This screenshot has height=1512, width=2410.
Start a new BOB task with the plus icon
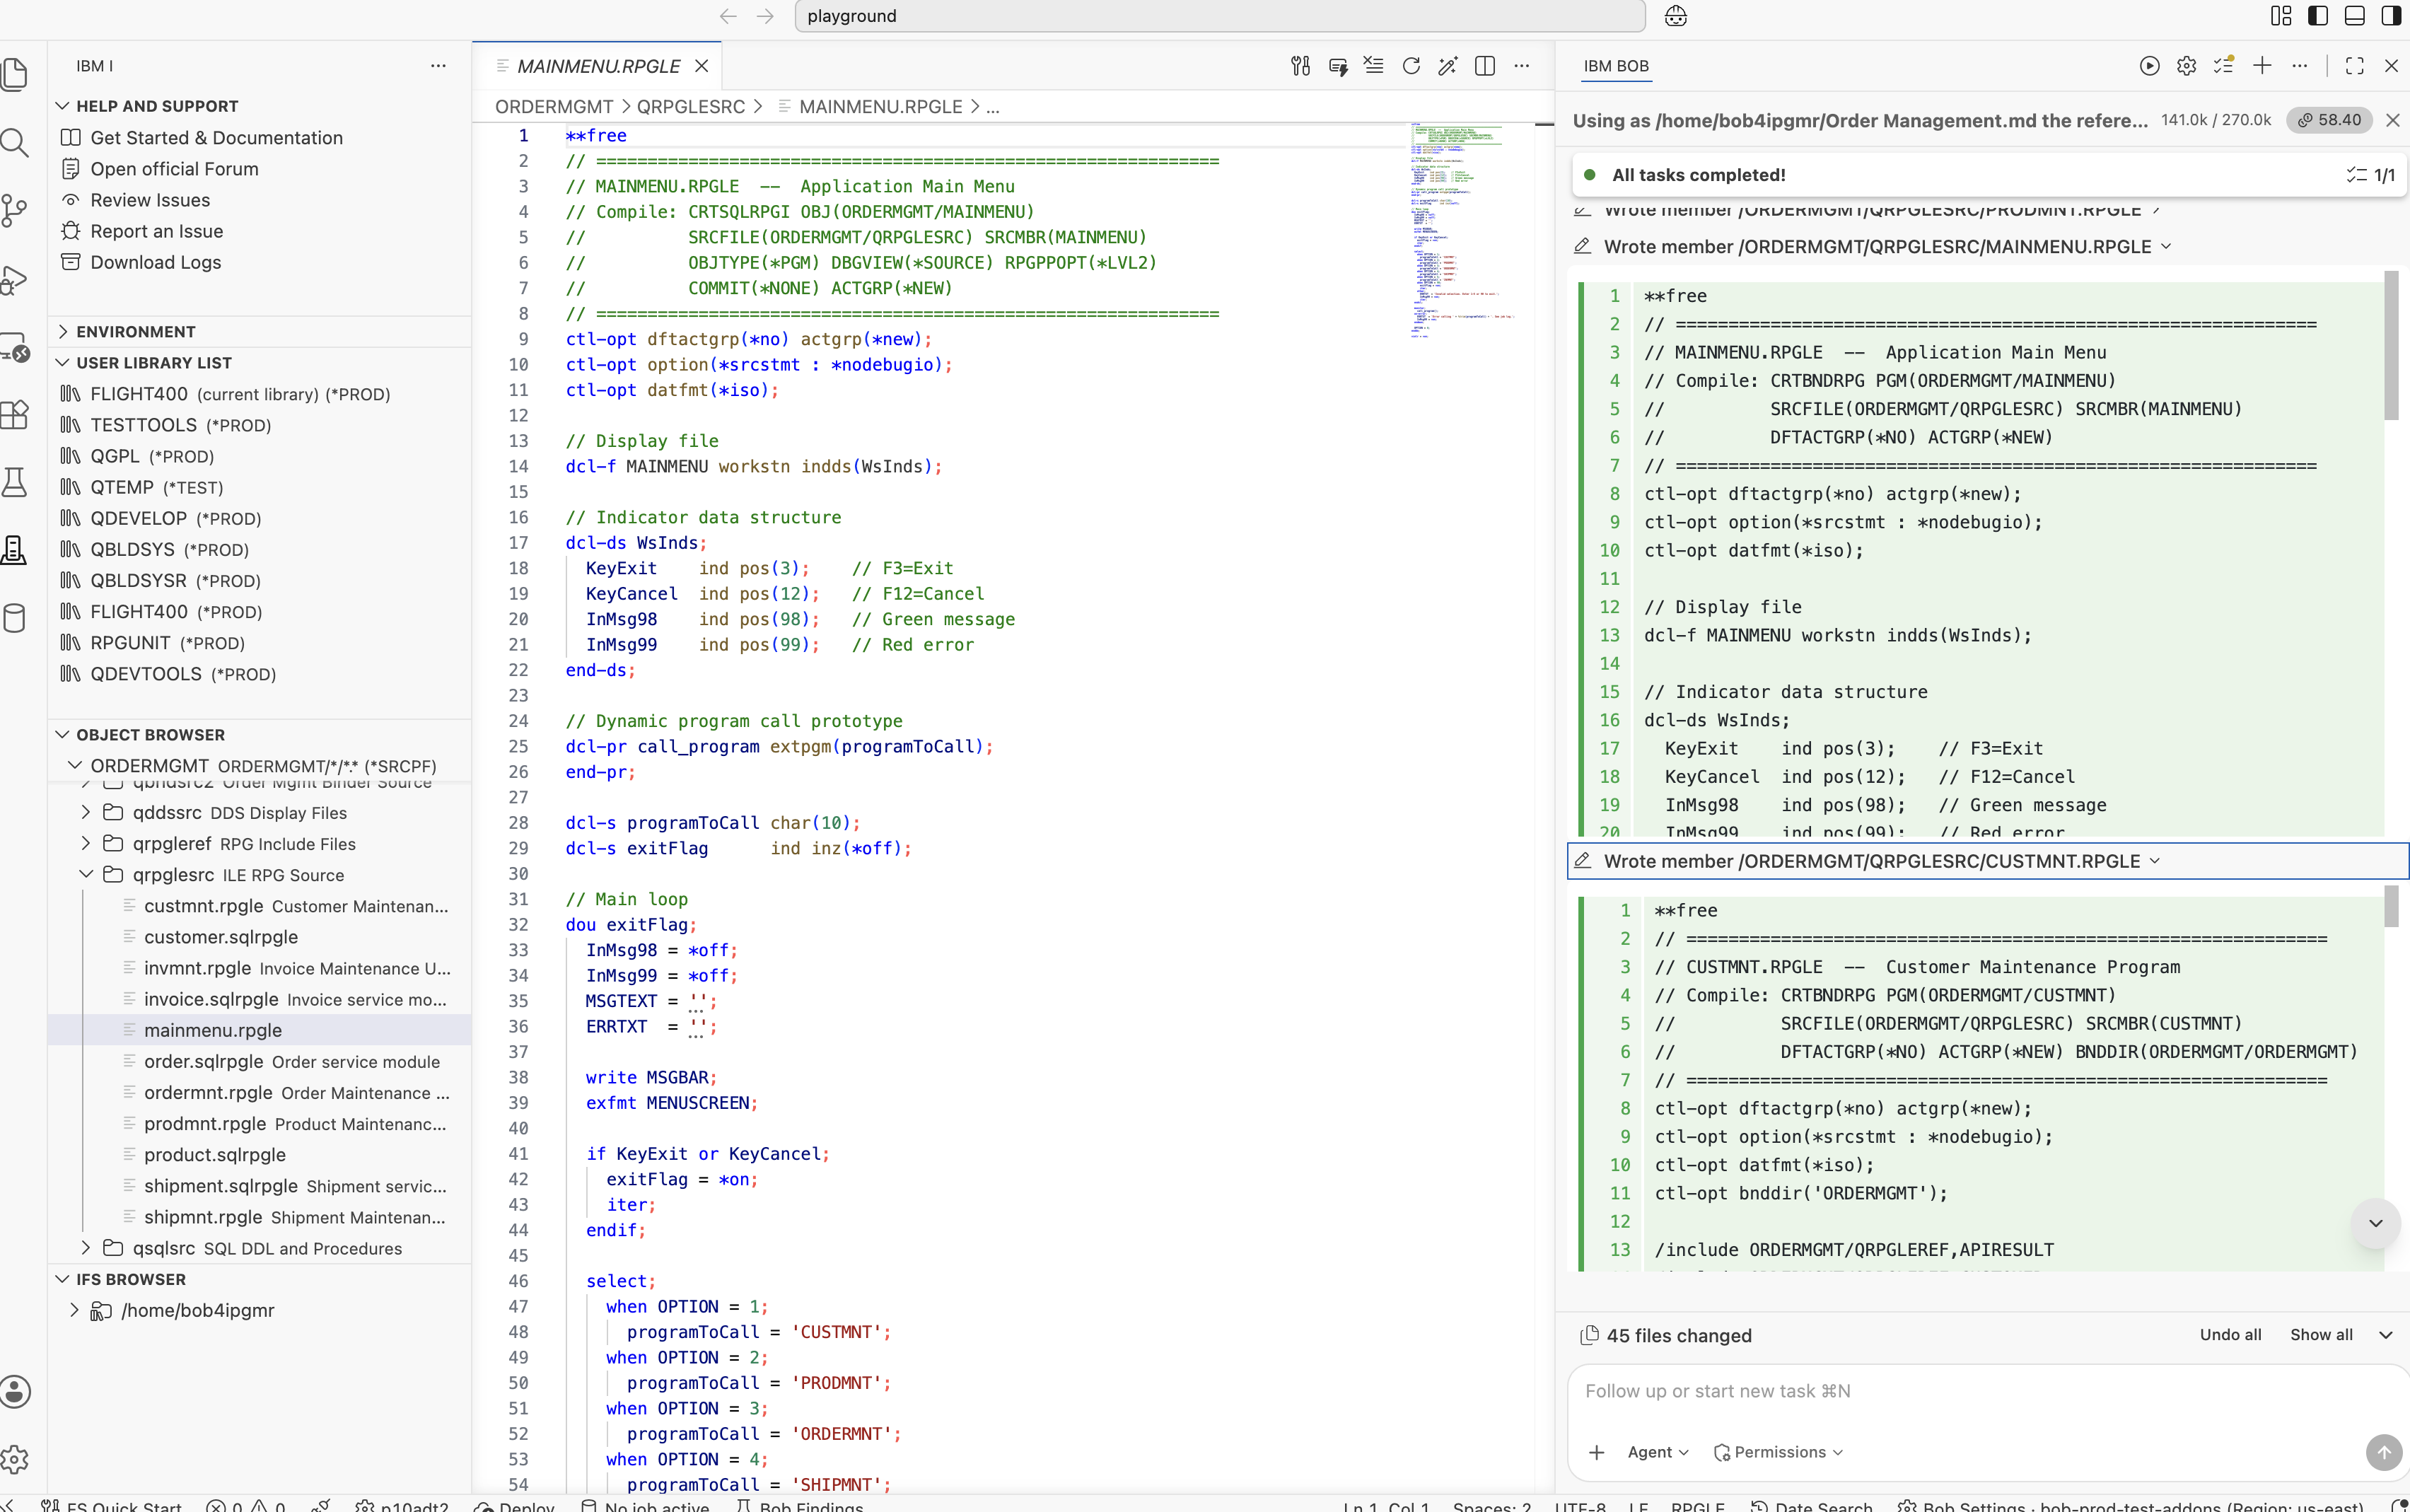2262,66
